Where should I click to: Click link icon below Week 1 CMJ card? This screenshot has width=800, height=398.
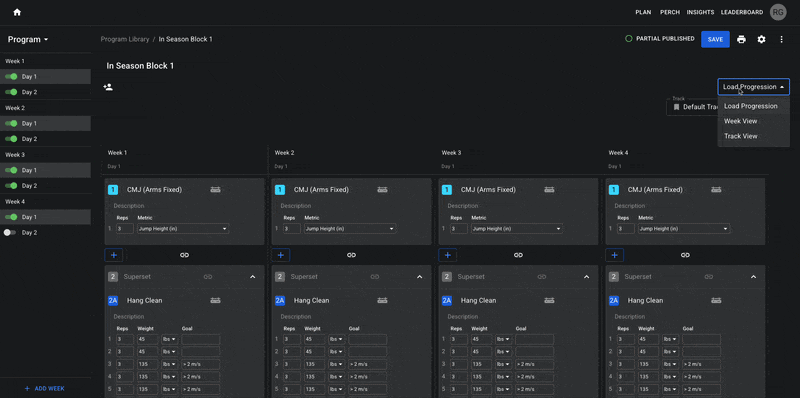tap(184, 255)
